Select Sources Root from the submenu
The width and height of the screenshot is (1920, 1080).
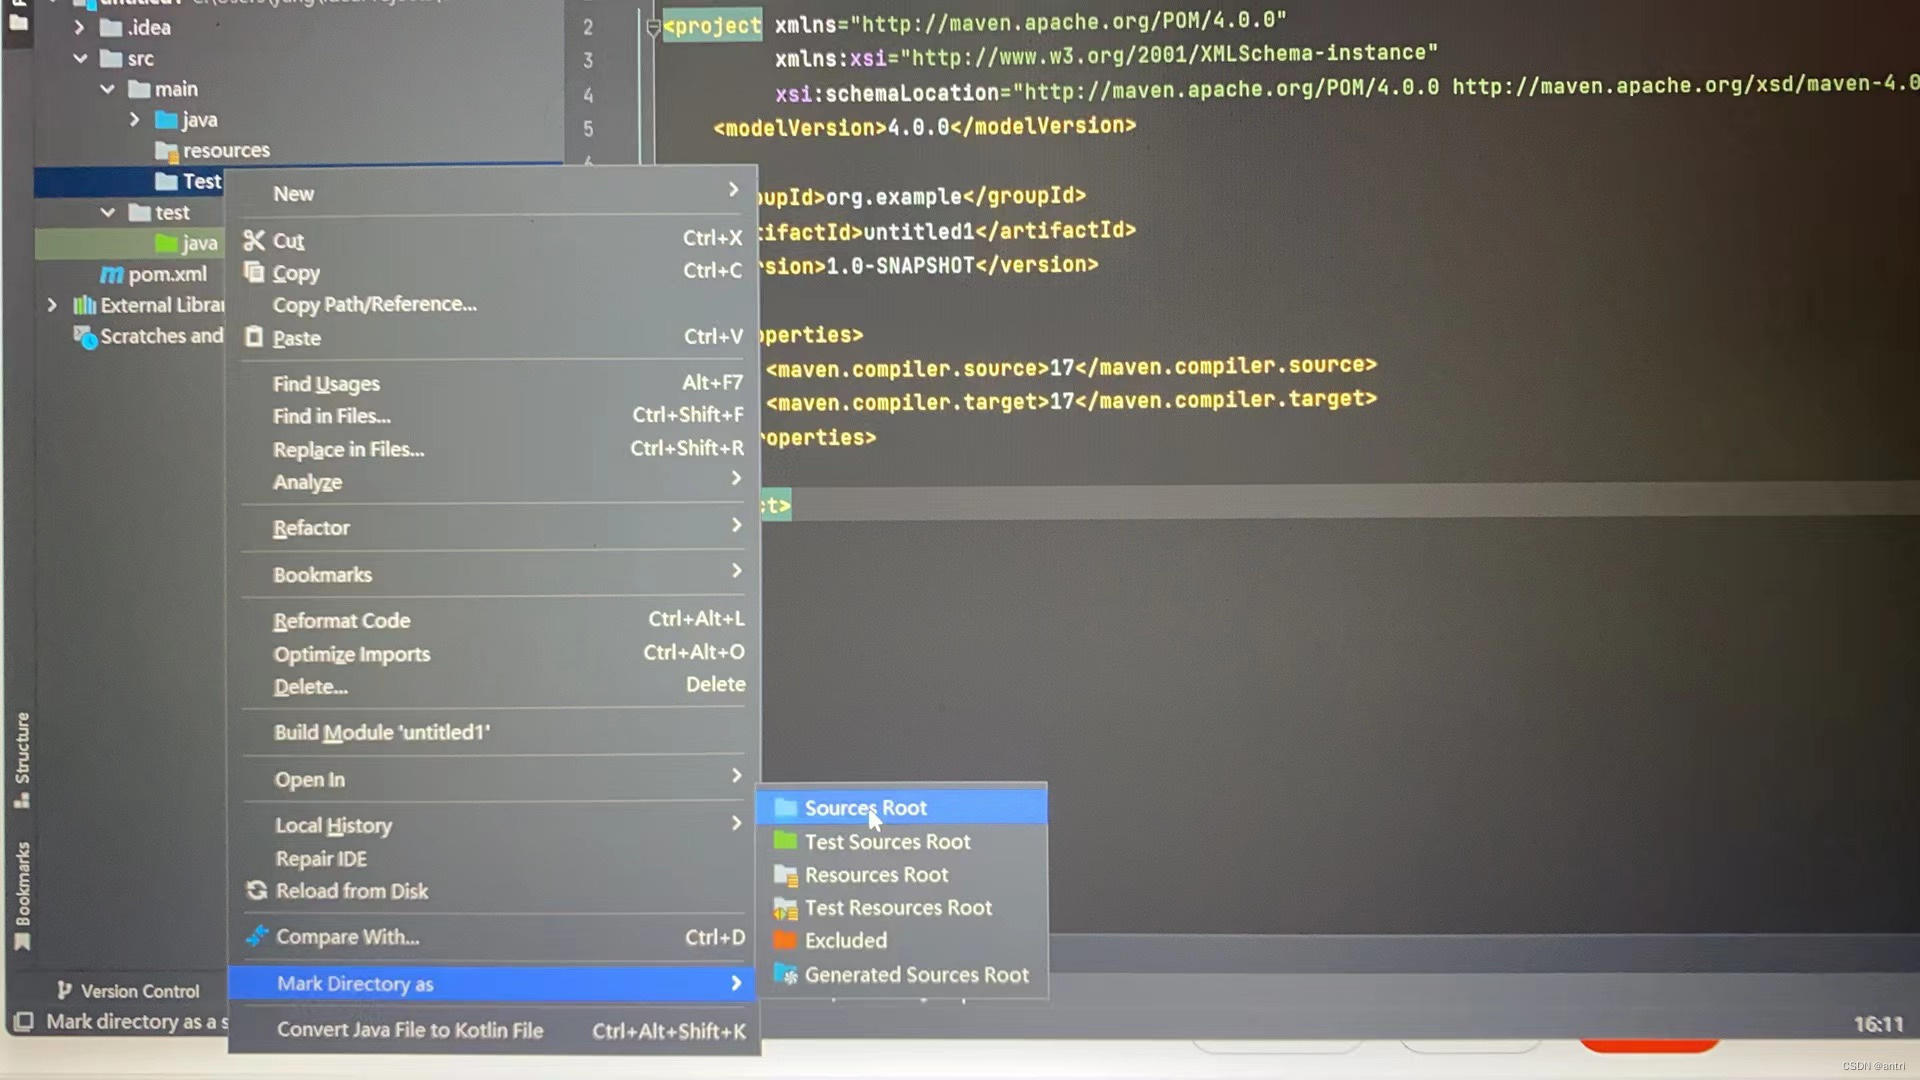click(864, 807)
